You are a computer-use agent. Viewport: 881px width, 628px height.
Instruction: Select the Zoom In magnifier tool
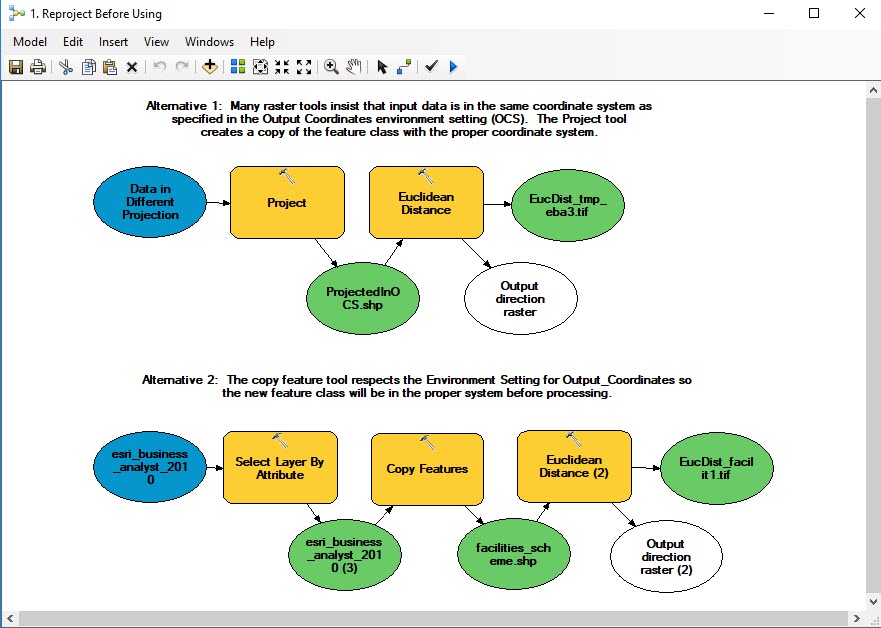[331, 67]
